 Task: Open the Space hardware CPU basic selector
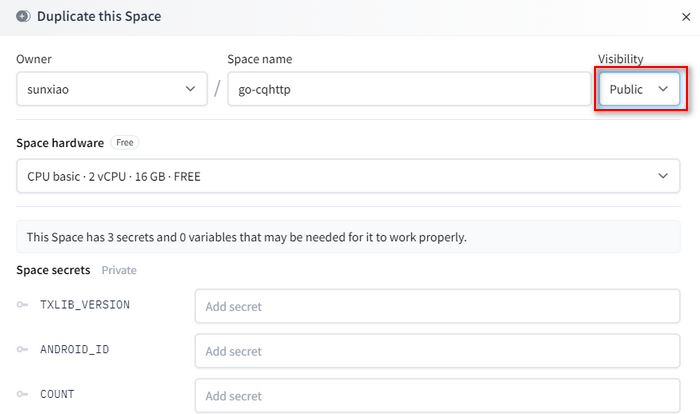point(348,176)
